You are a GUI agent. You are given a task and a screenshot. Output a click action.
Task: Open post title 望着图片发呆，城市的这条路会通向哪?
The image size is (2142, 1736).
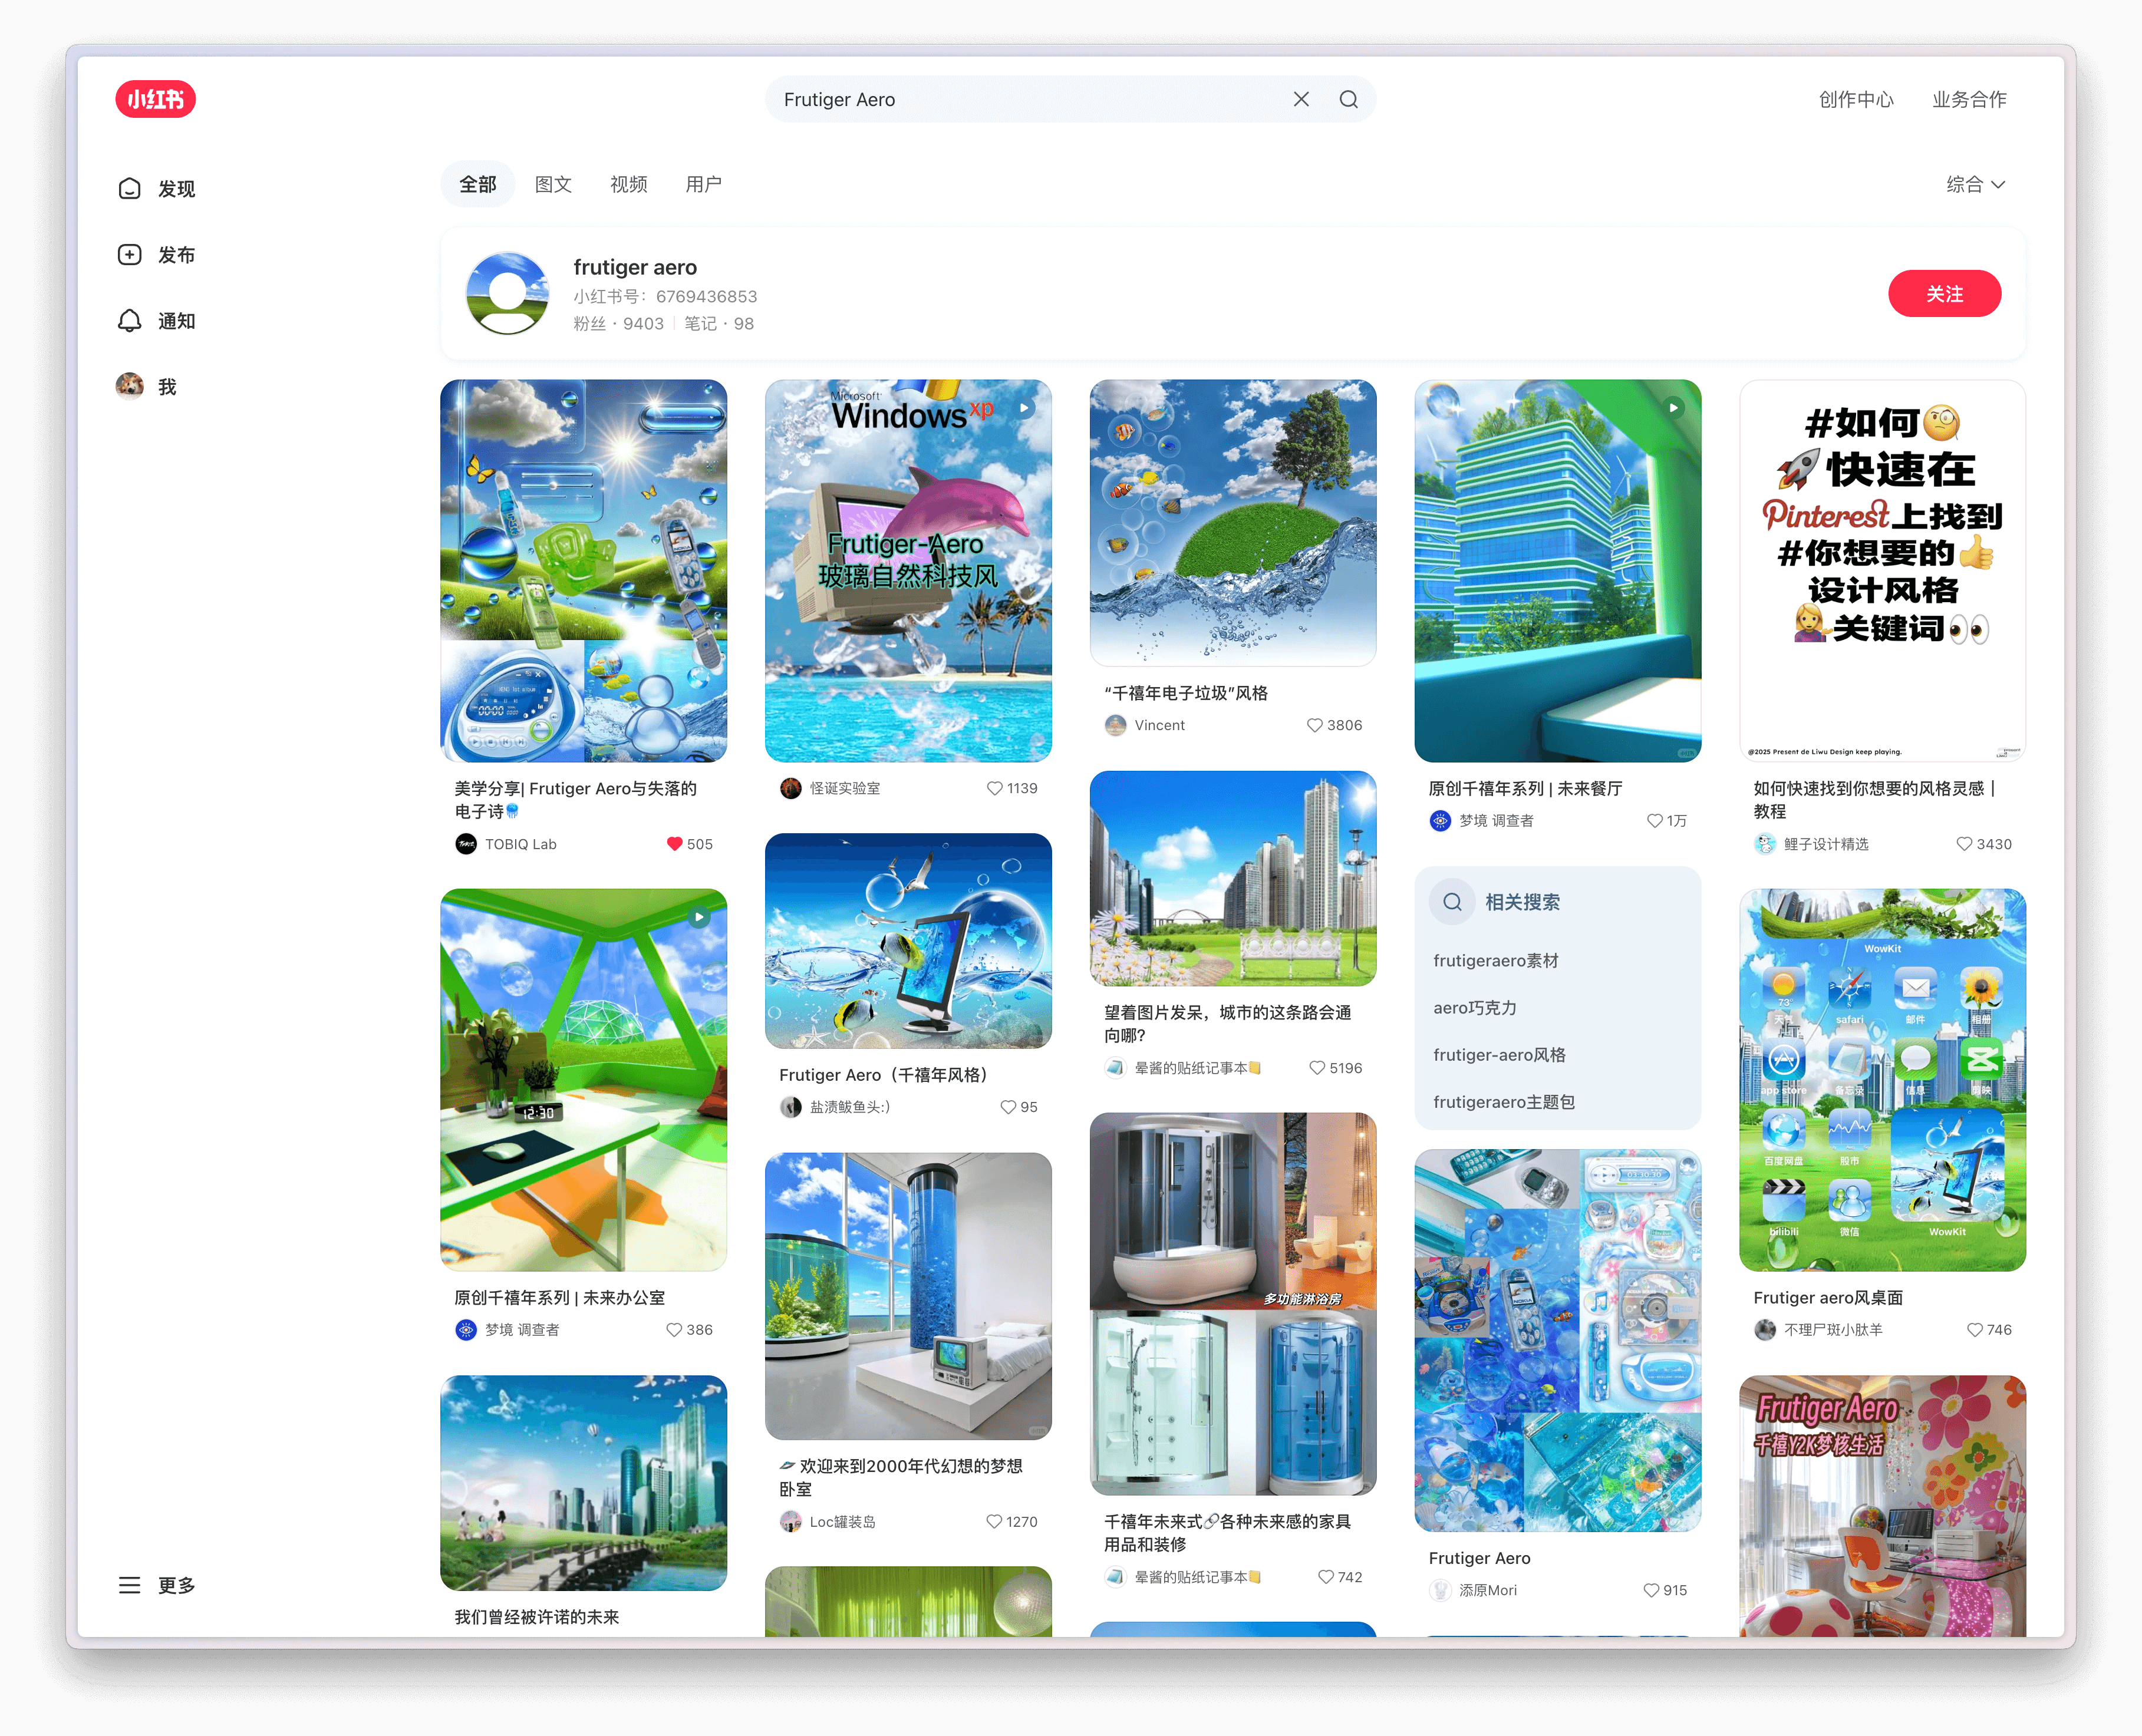tap(1228, 1024)
